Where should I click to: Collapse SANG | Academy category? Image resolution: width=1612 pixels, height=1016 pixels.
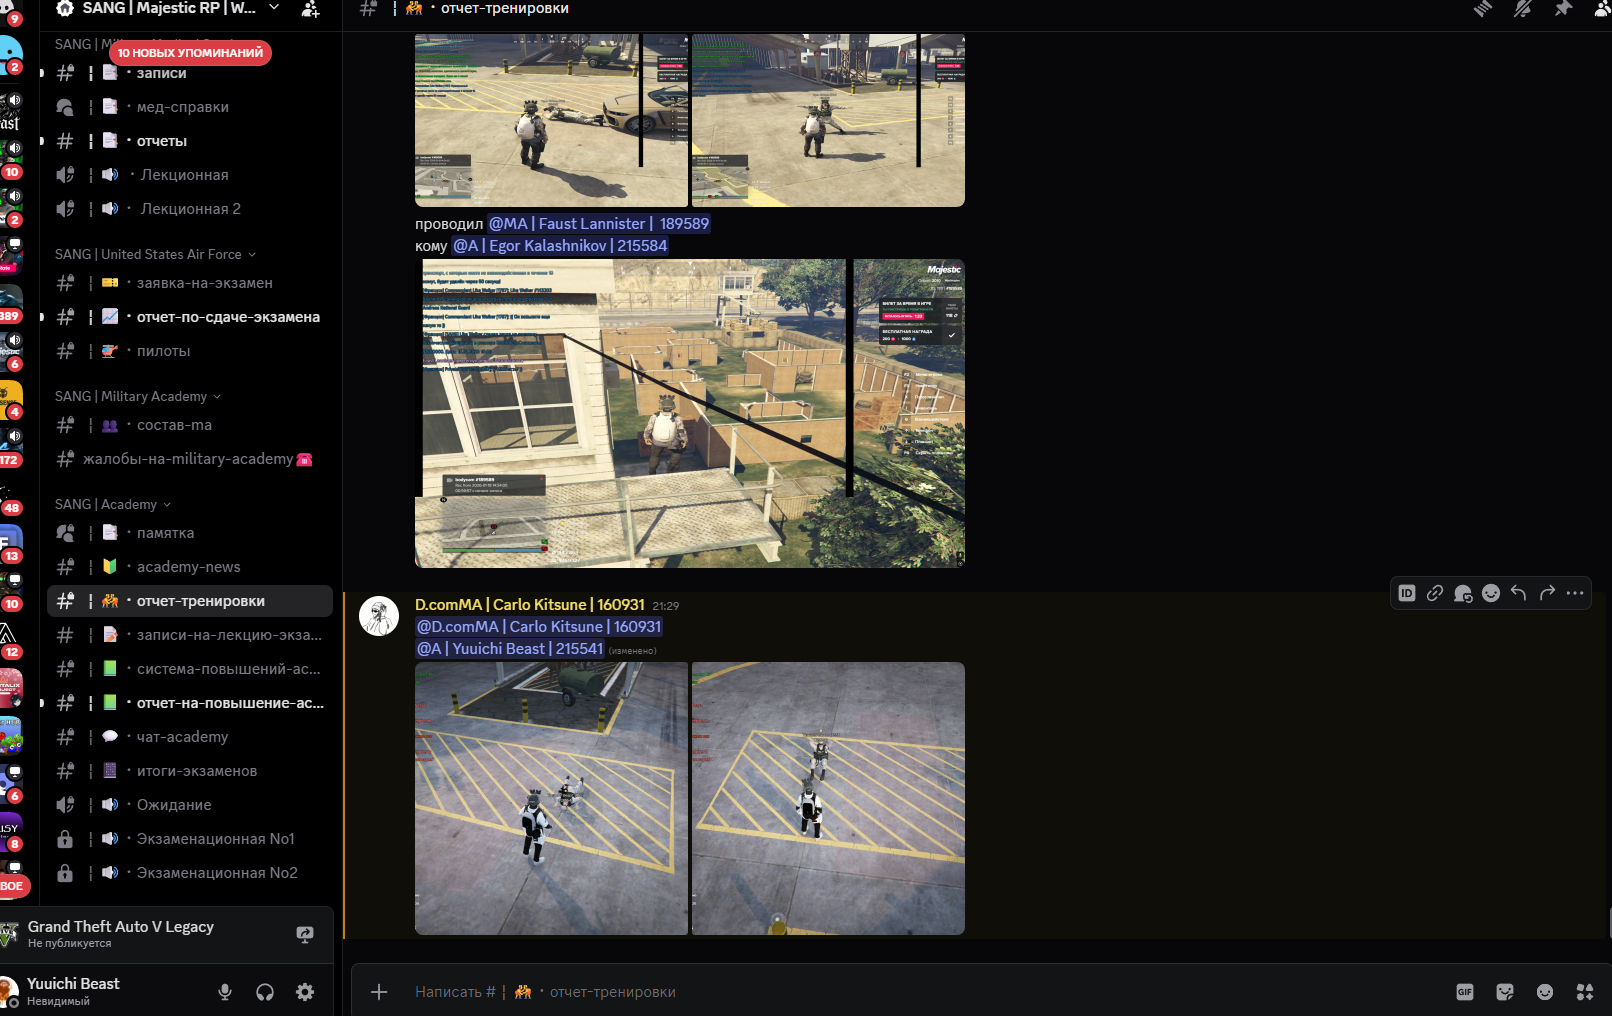click(113, 504)
